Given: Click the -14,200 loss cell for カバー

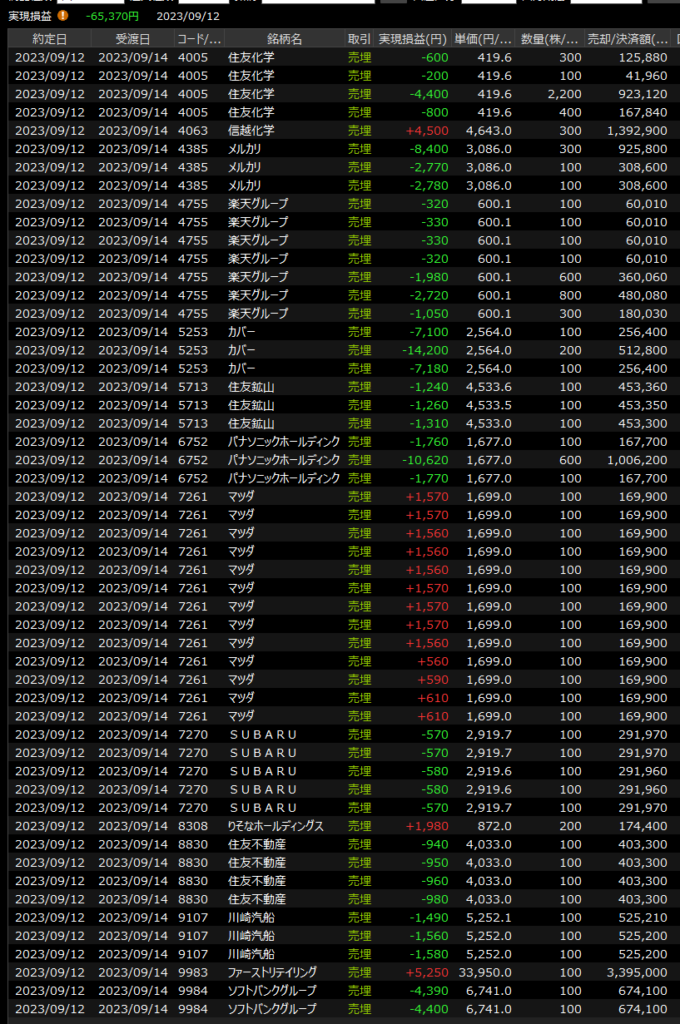Looking at the screenshot, I should [421, 350].
